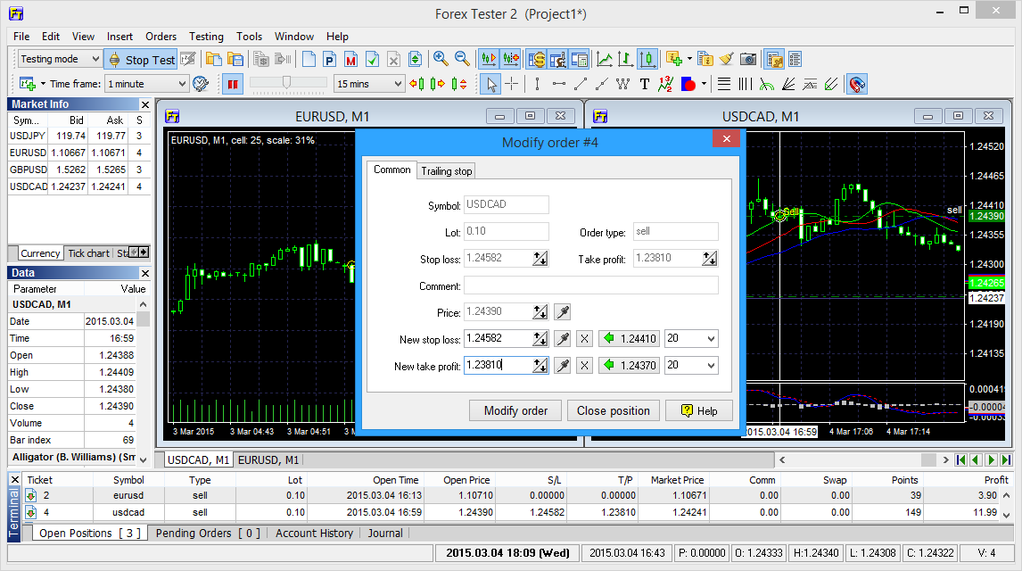Click the Close position button
Screen dimensions: 1022x571
coord(613,411)
